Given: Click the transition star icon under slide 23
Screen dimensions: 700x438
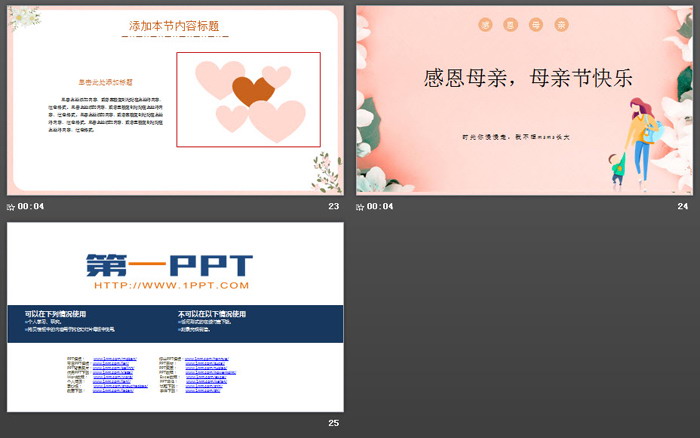Looking at the screenshot, I should coord(11,207).
